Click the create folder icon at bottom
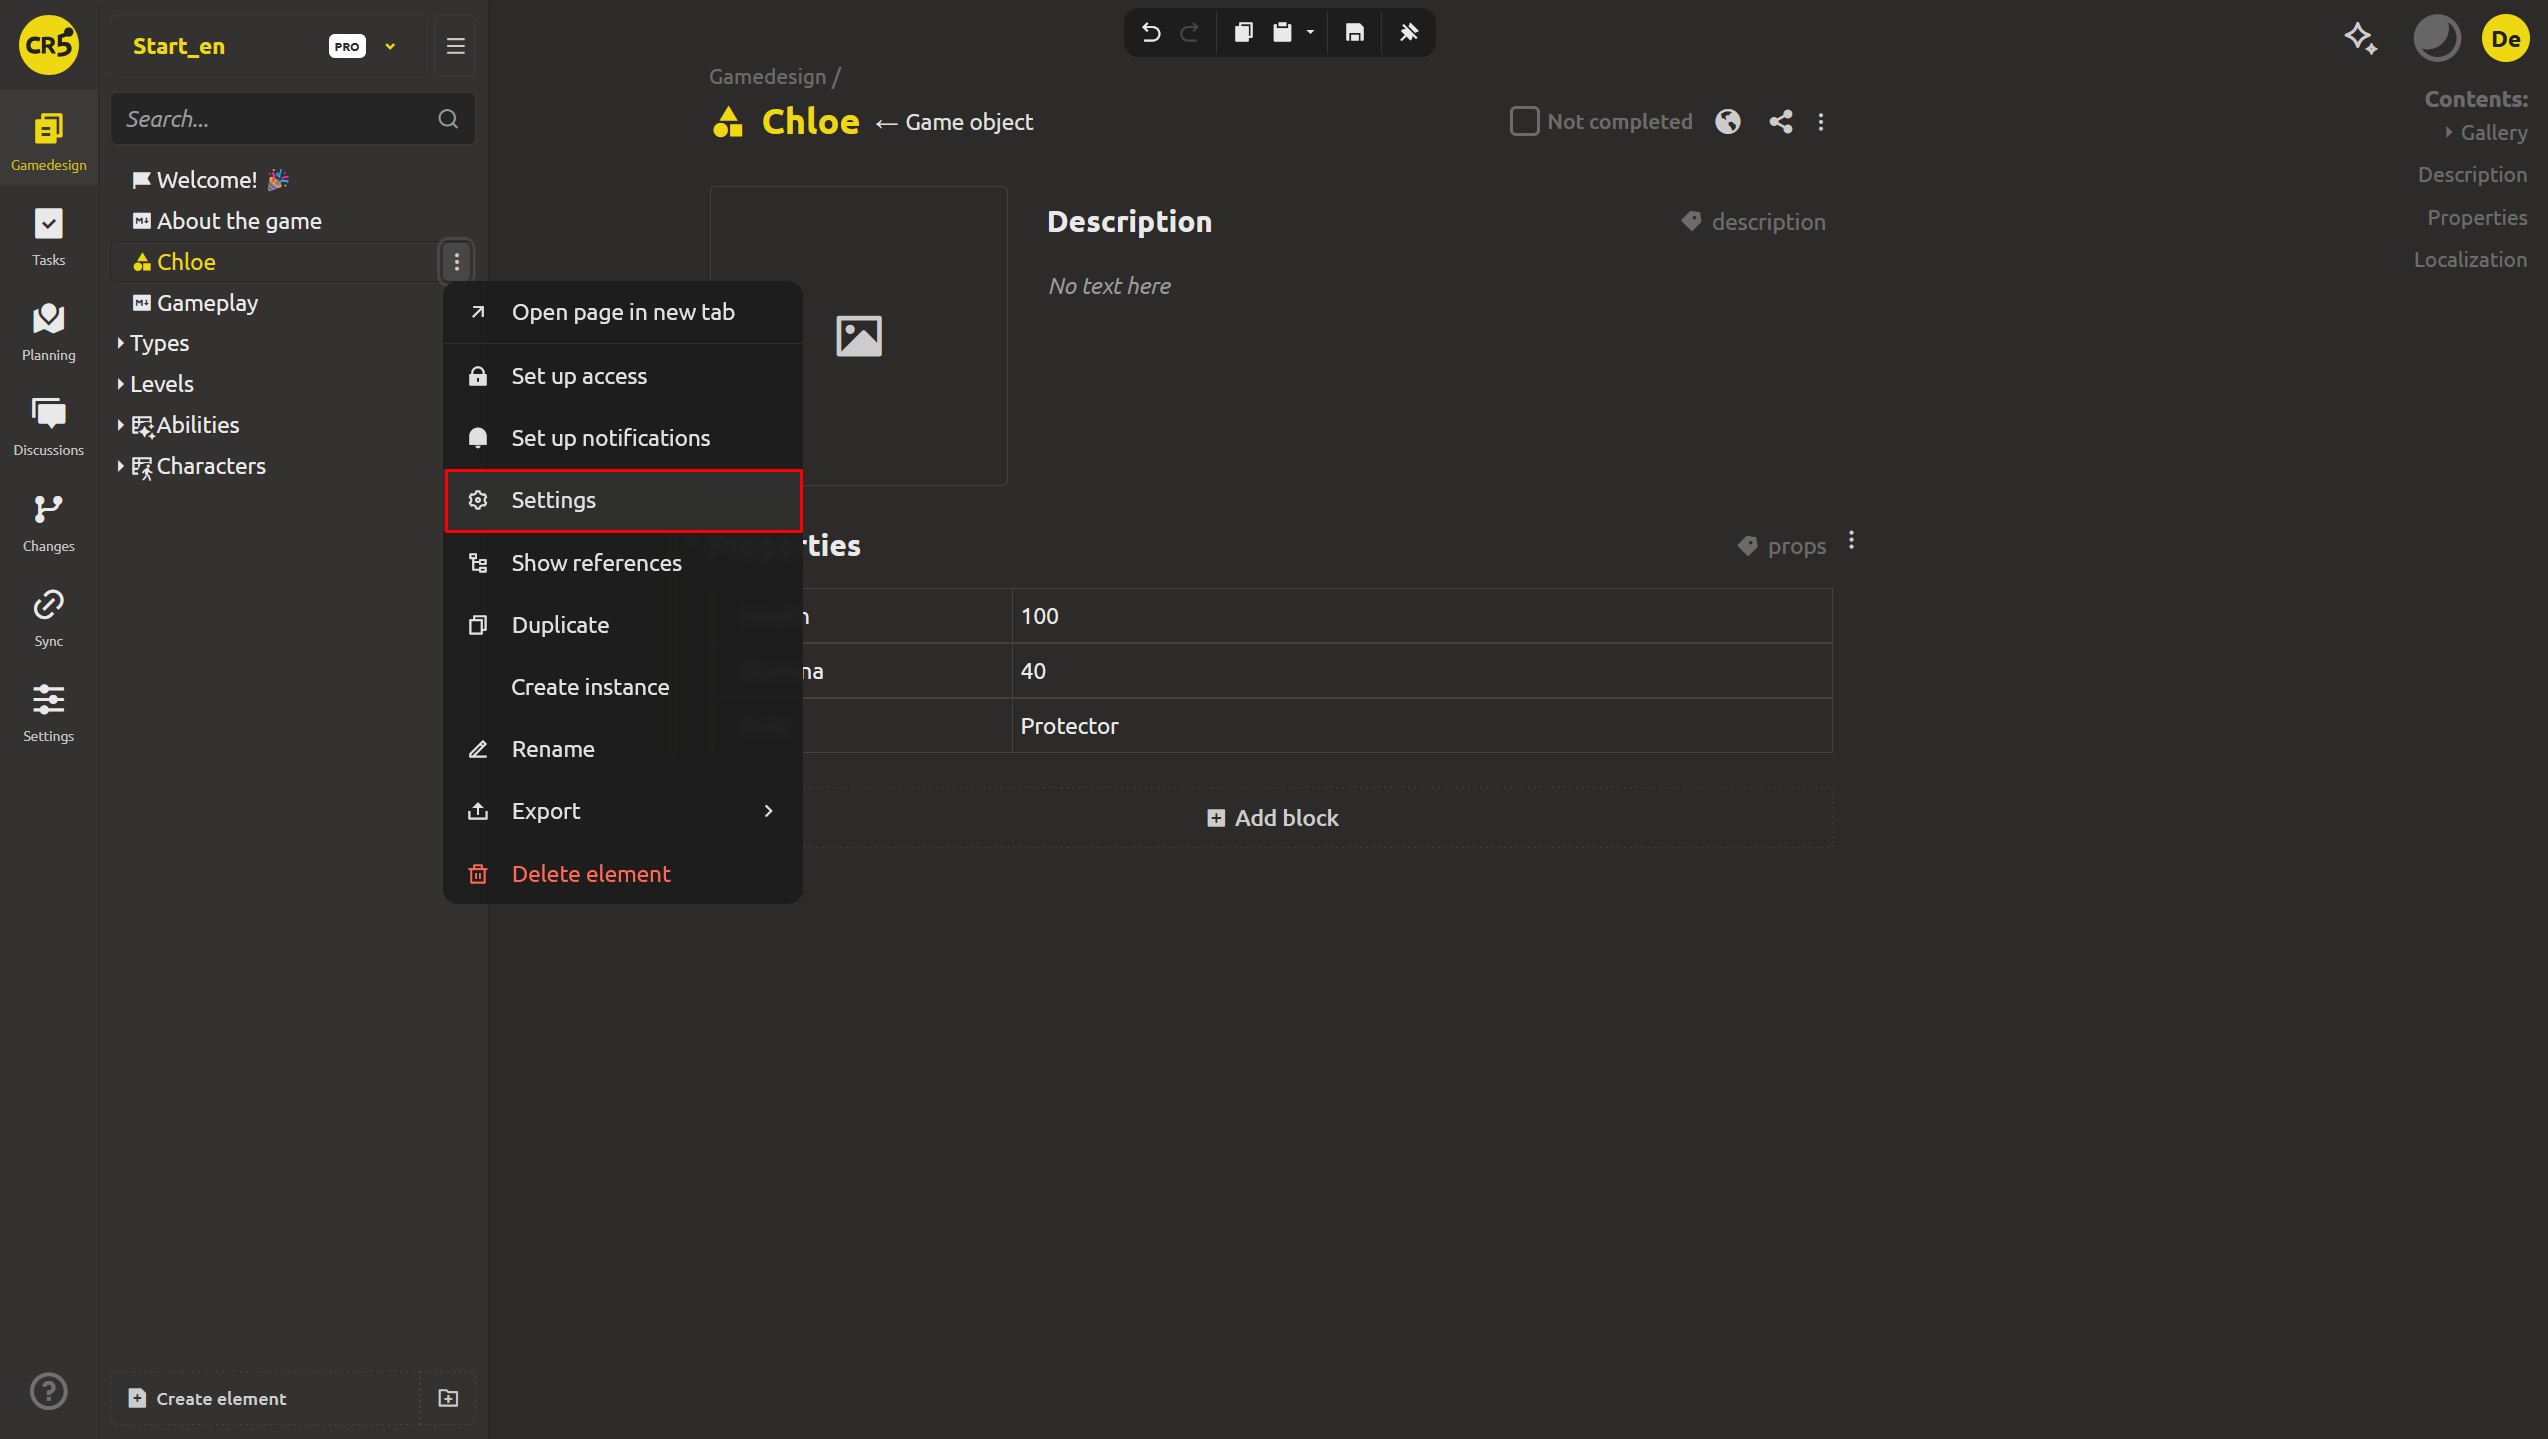 pyautogui.click(x=448, y=1398)
